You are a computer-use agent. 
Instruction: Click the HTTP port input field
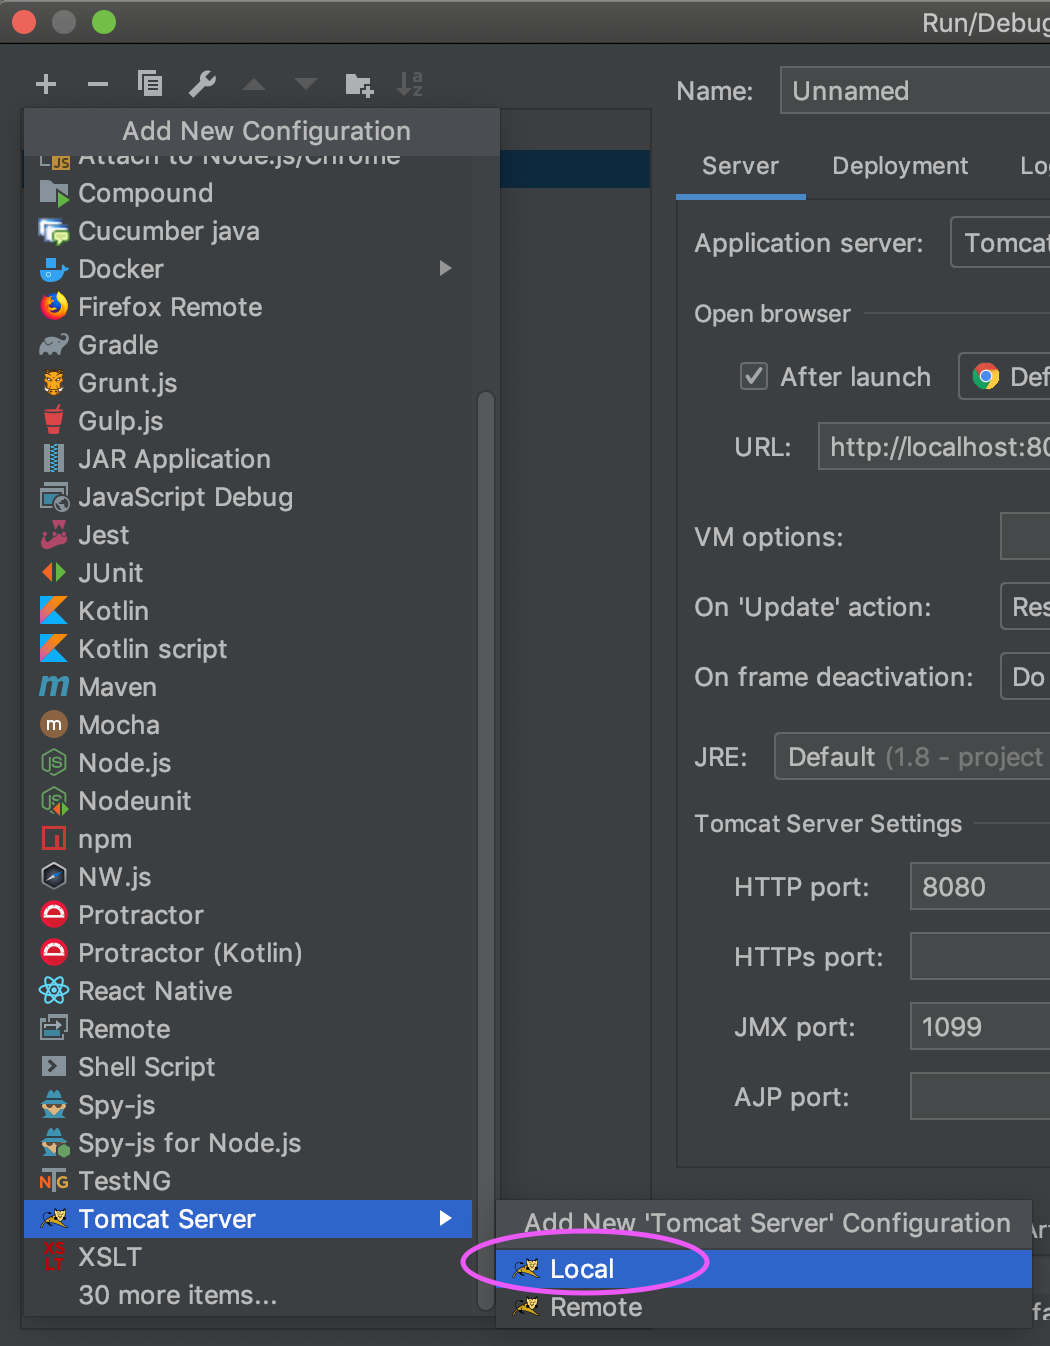980,887
